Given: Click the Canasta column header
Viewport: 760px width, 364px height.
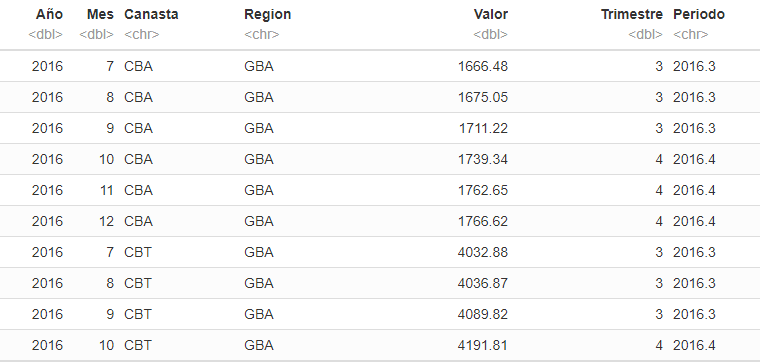Looking at the screenshot, I should (x=151, y=15).
